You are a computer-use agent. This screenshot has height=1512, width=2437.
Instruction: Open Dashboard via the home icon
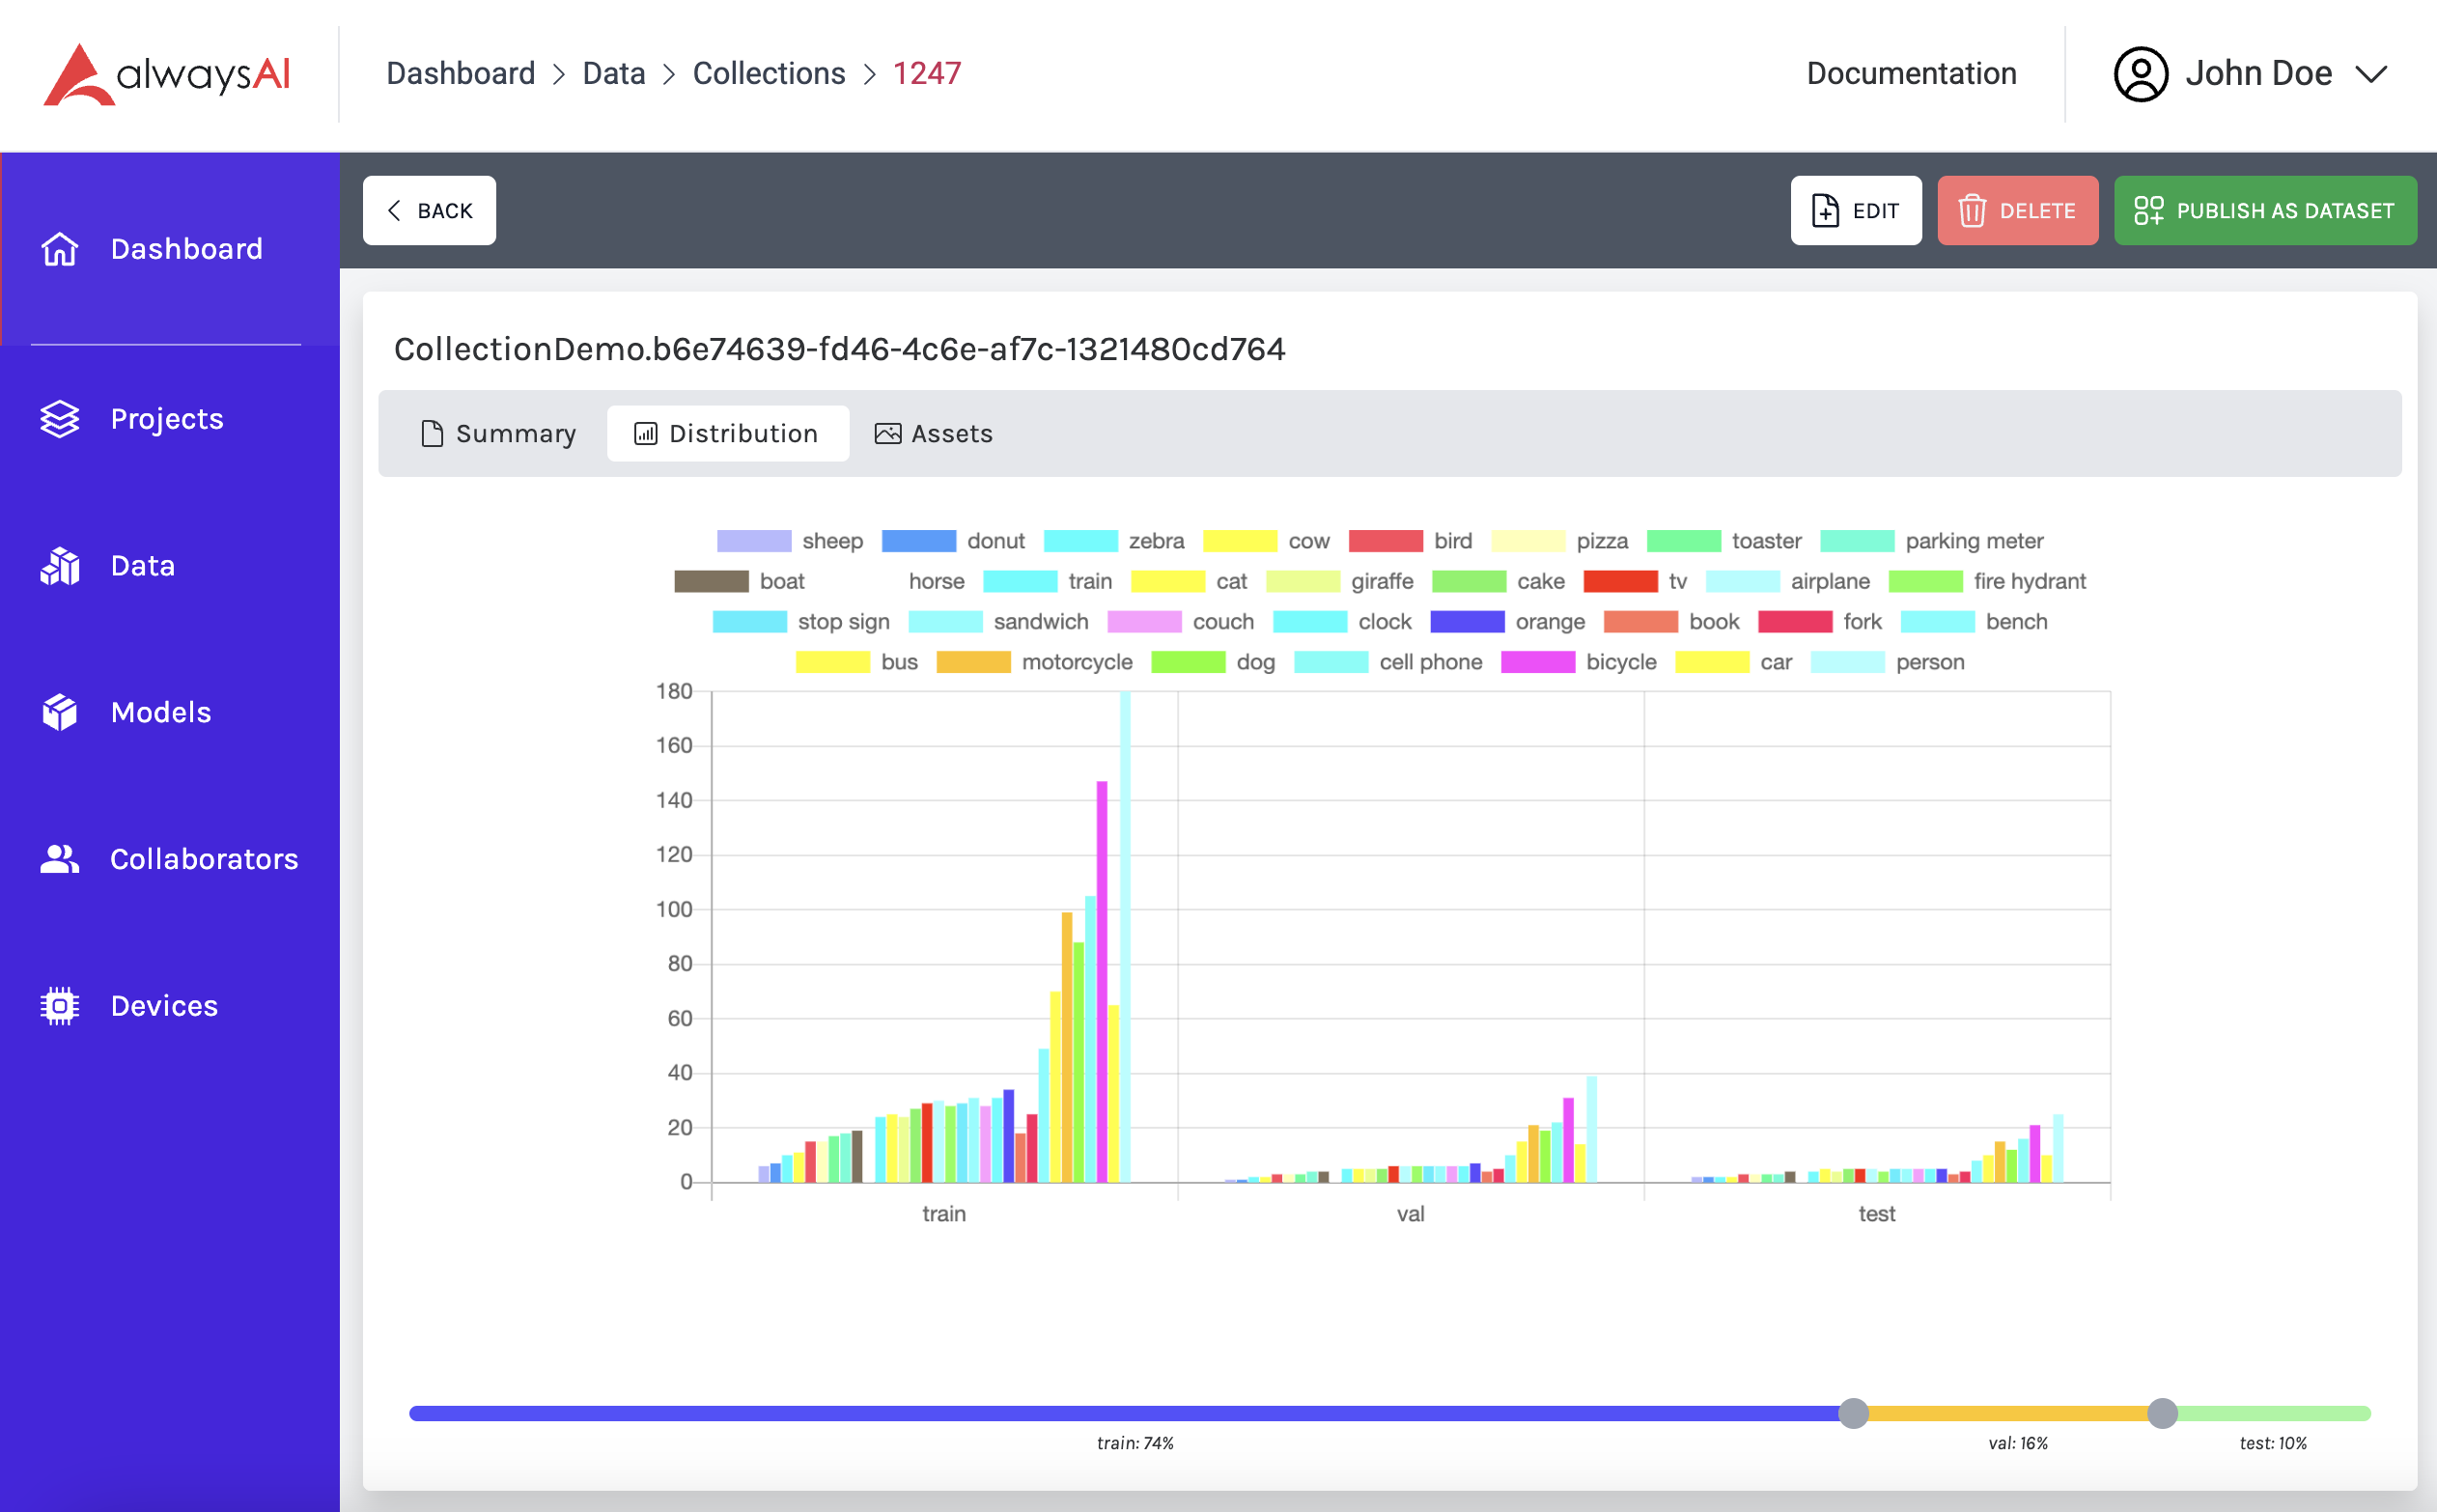coord(60,249)
